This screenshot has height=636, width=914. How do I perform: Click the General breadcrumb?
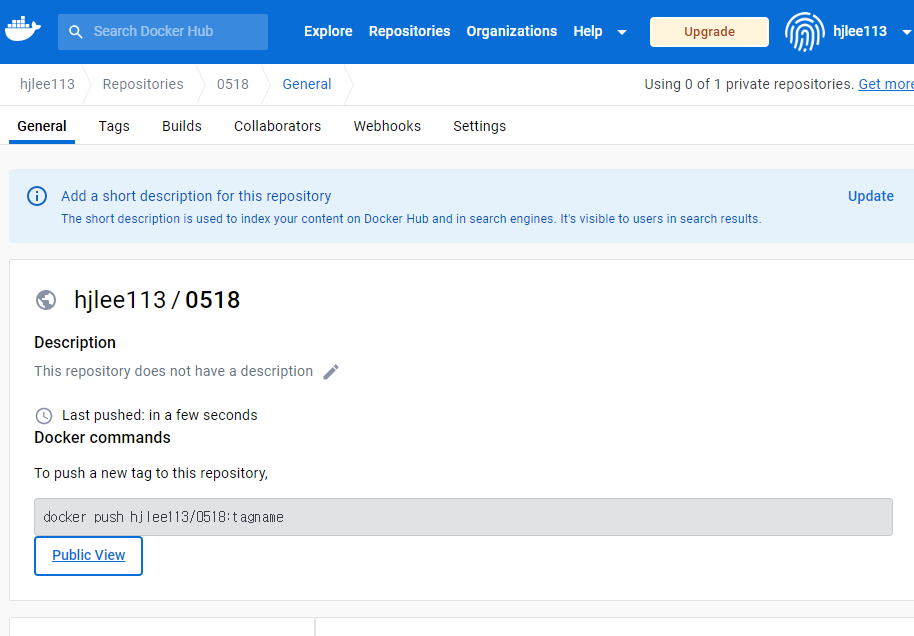click(x=307, y=85)
